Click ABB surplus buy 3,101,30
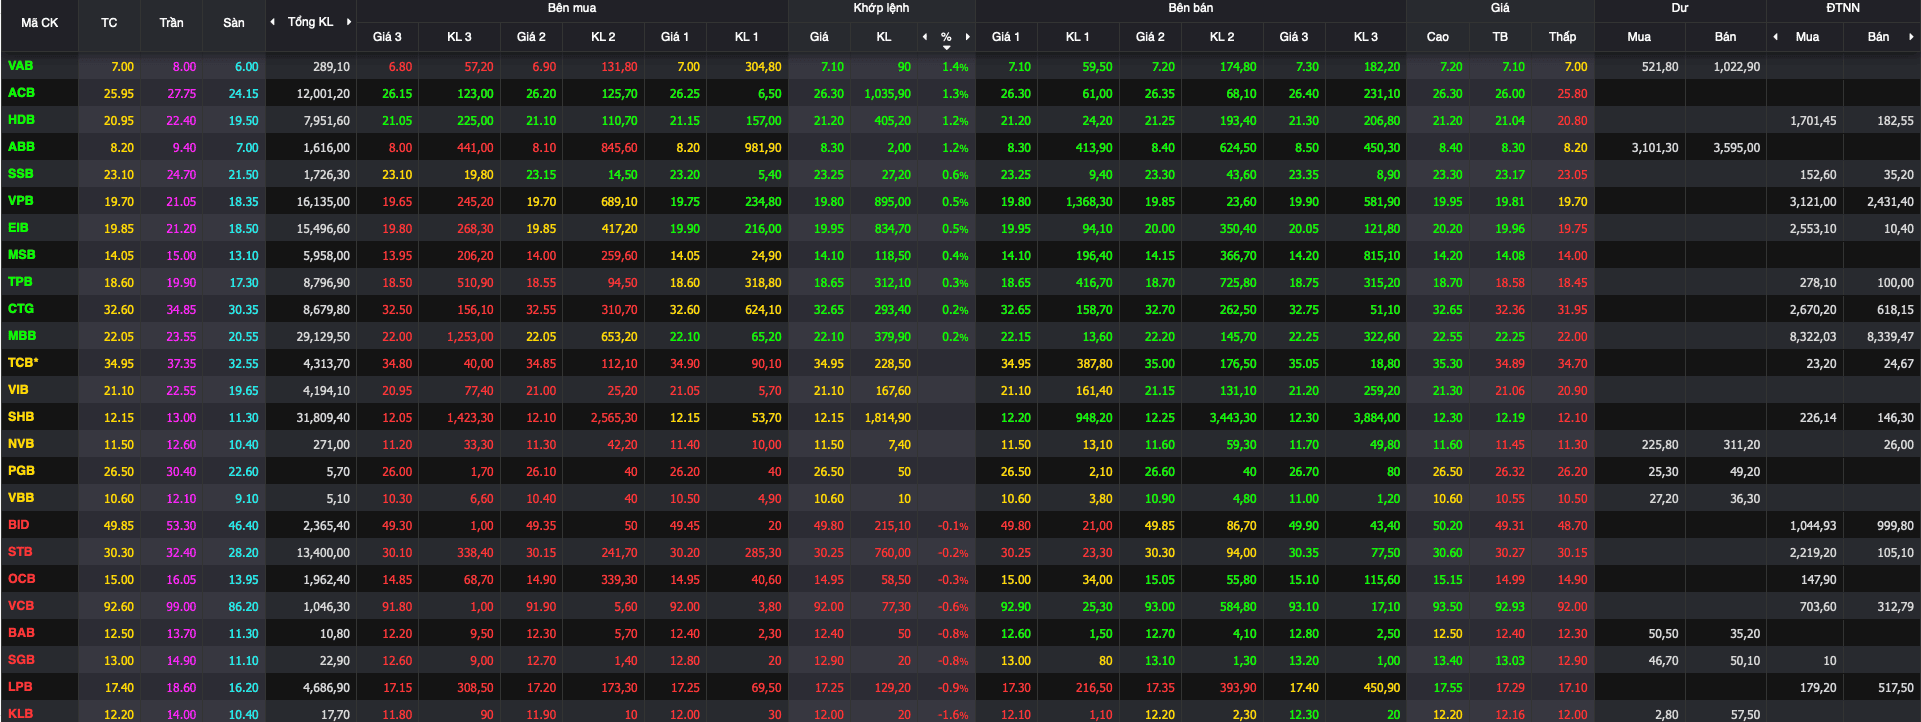The image size is (1921, 722). [1655, 148]
